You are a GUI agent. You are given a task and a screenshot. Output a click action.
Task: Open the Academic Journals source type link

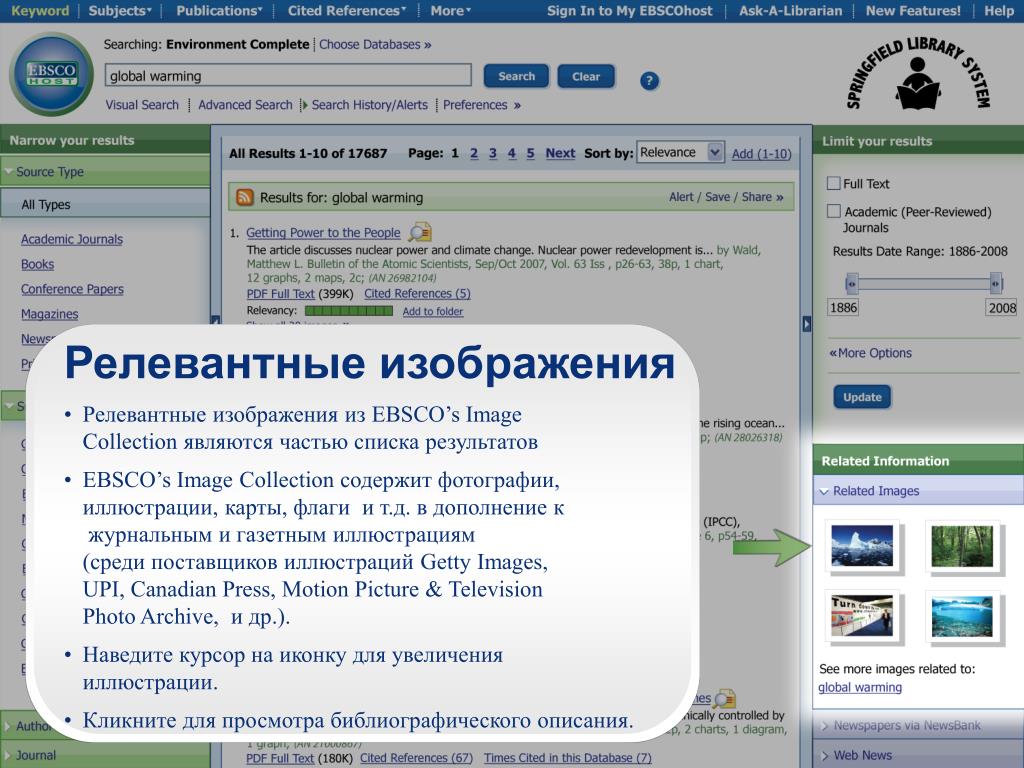72,239
